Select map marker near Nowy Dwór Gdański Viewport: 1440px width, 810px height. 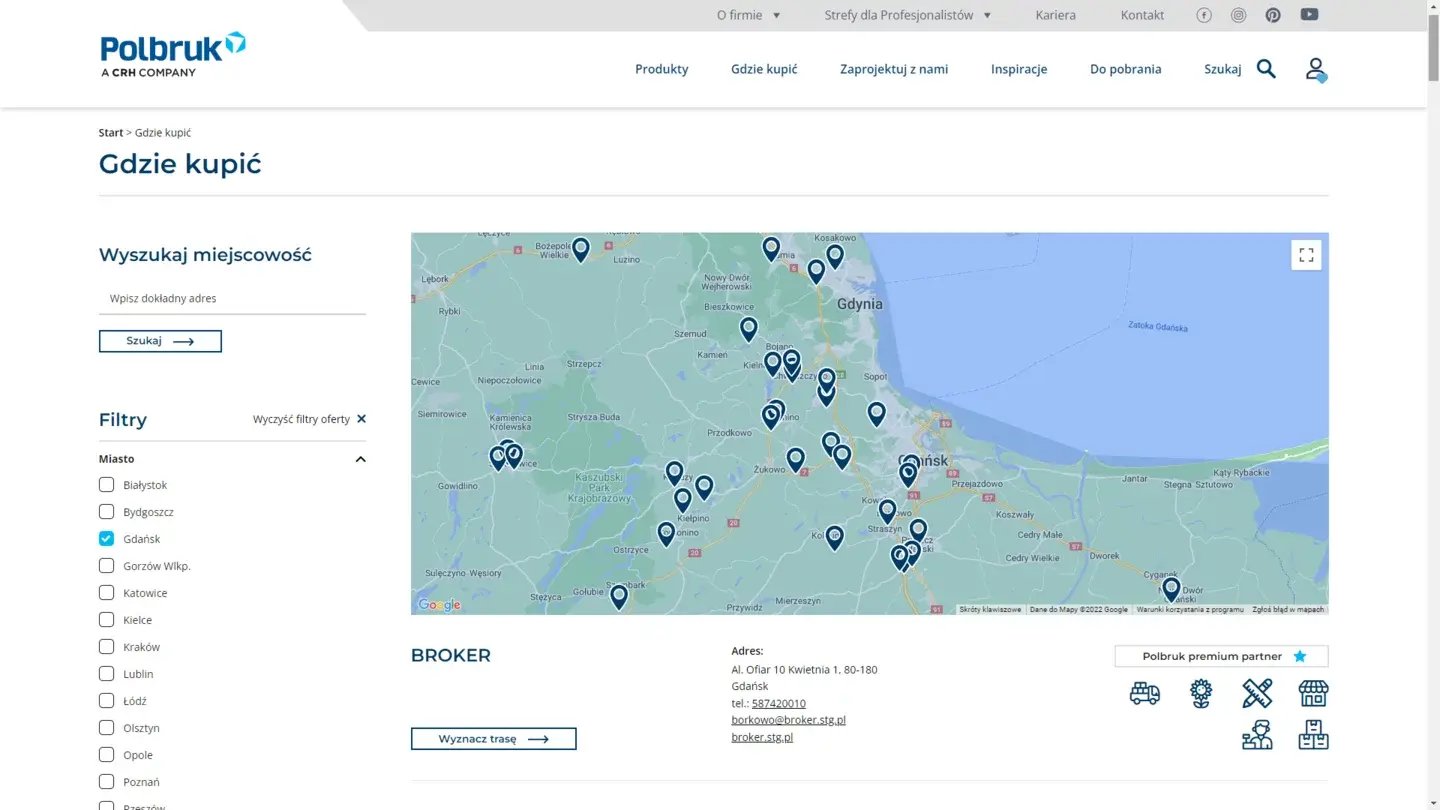1171,589
